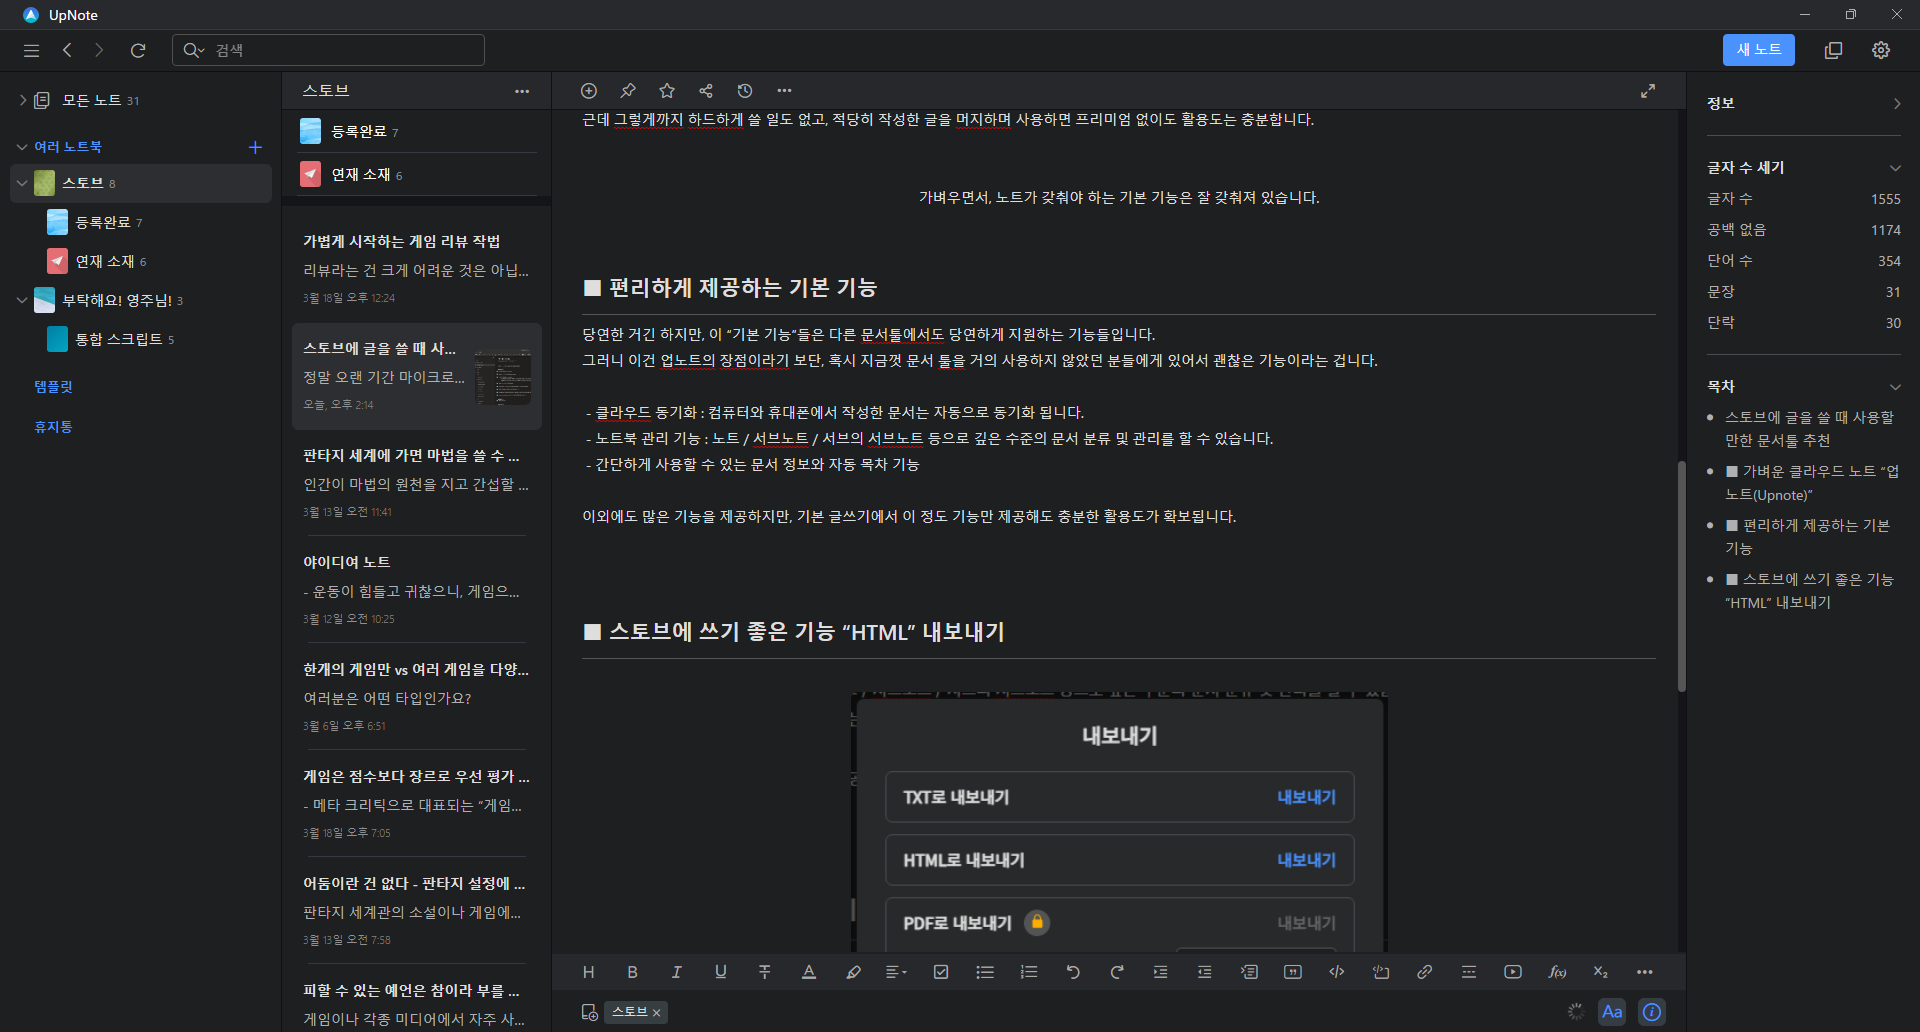Expand editor to focus mode
The width and height of the screenshot is (1920, 1032).
coord(1648,91)
